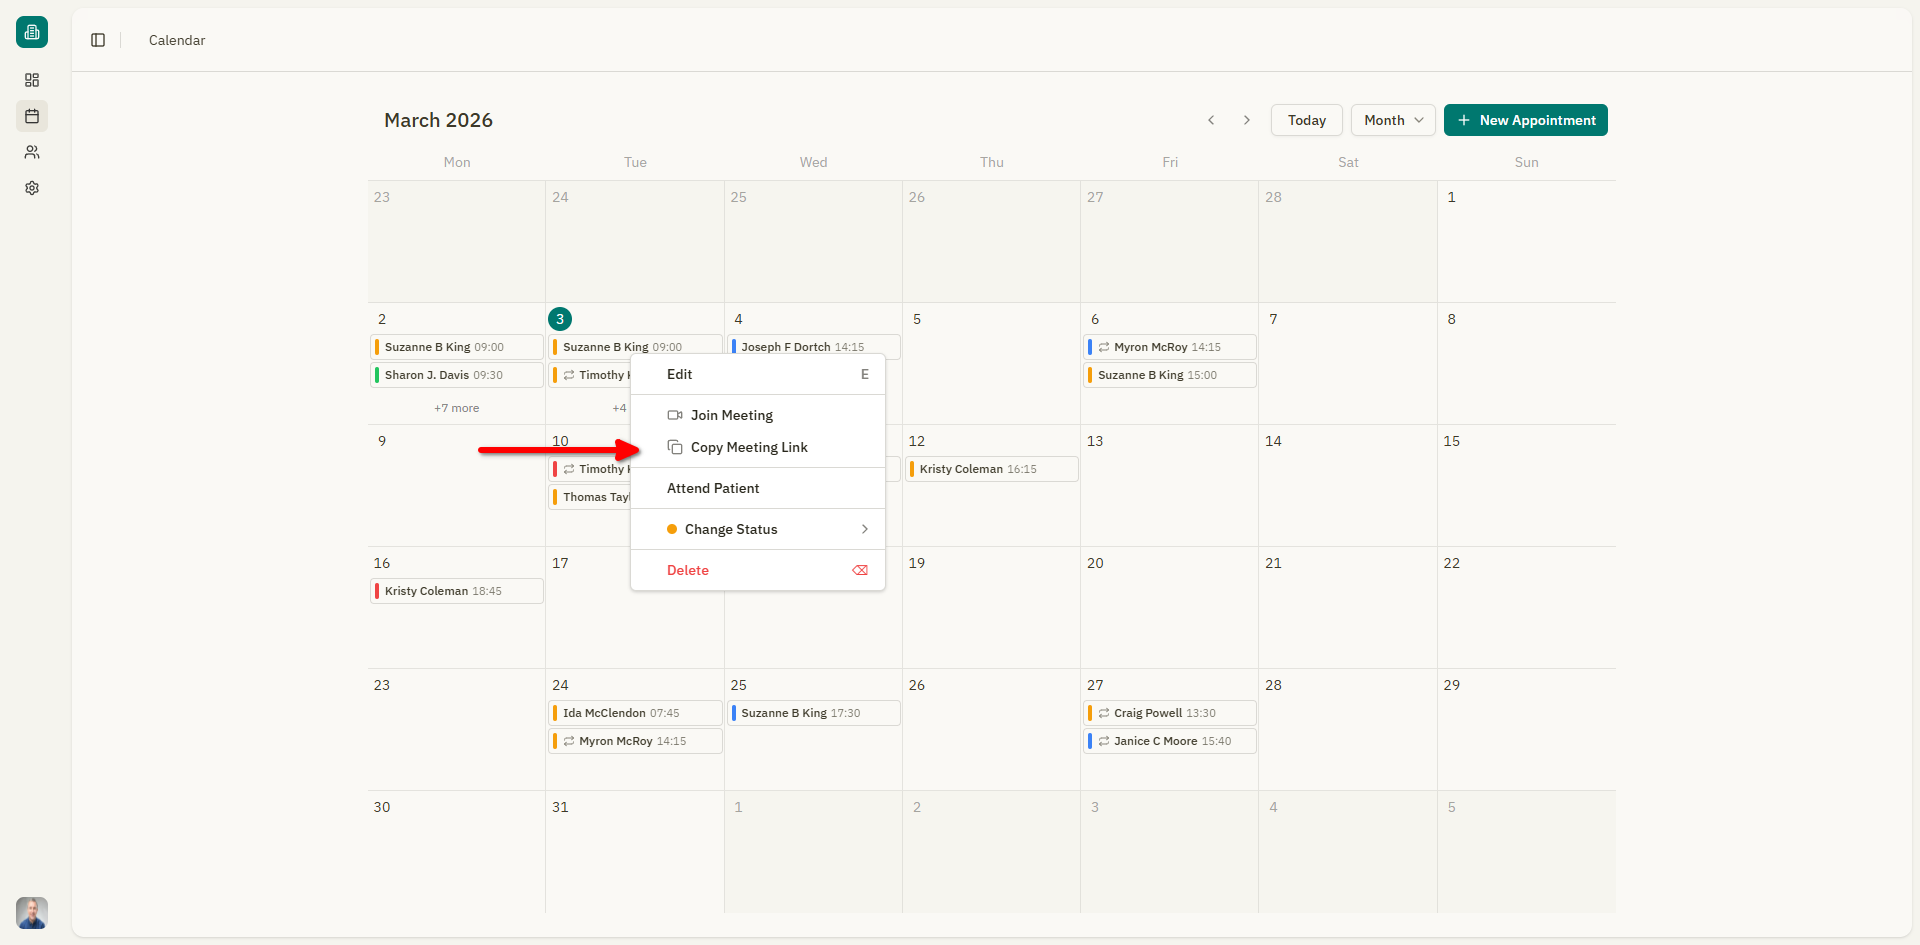Open the patients section via the people icon
Screen dimensions: 1920x945
(x=32, y=152)
